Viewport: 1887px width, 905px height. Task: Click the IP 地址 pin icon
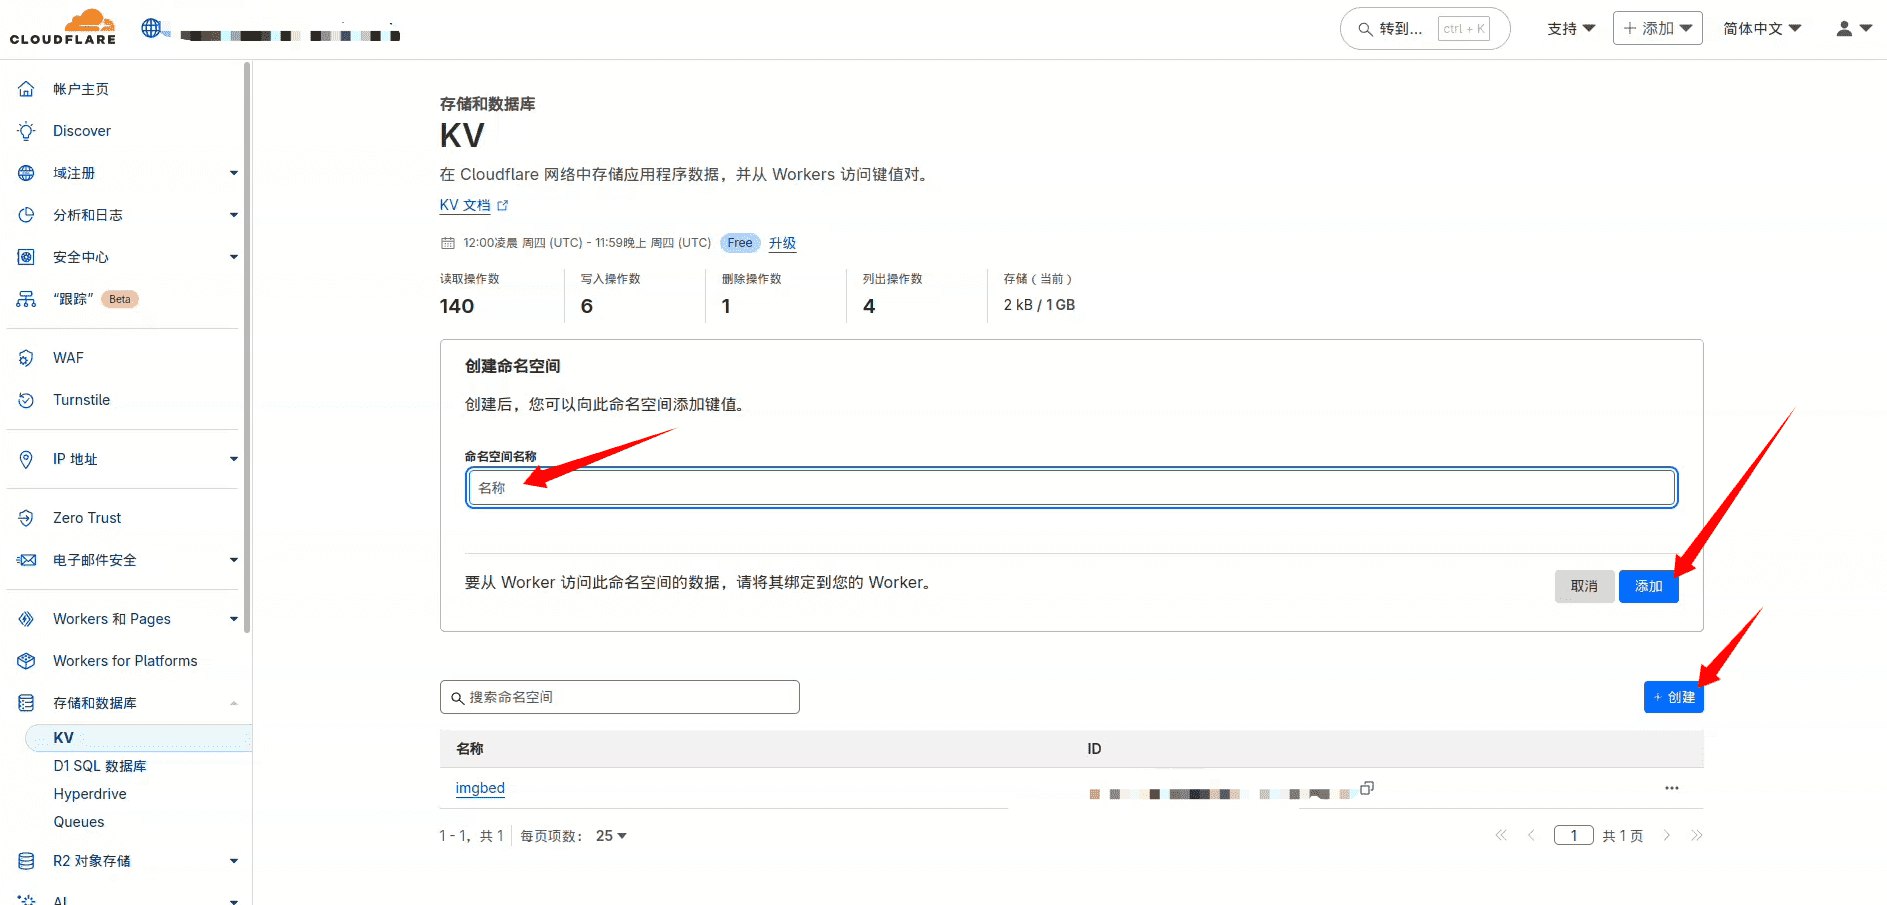click(x=27, y=459)
